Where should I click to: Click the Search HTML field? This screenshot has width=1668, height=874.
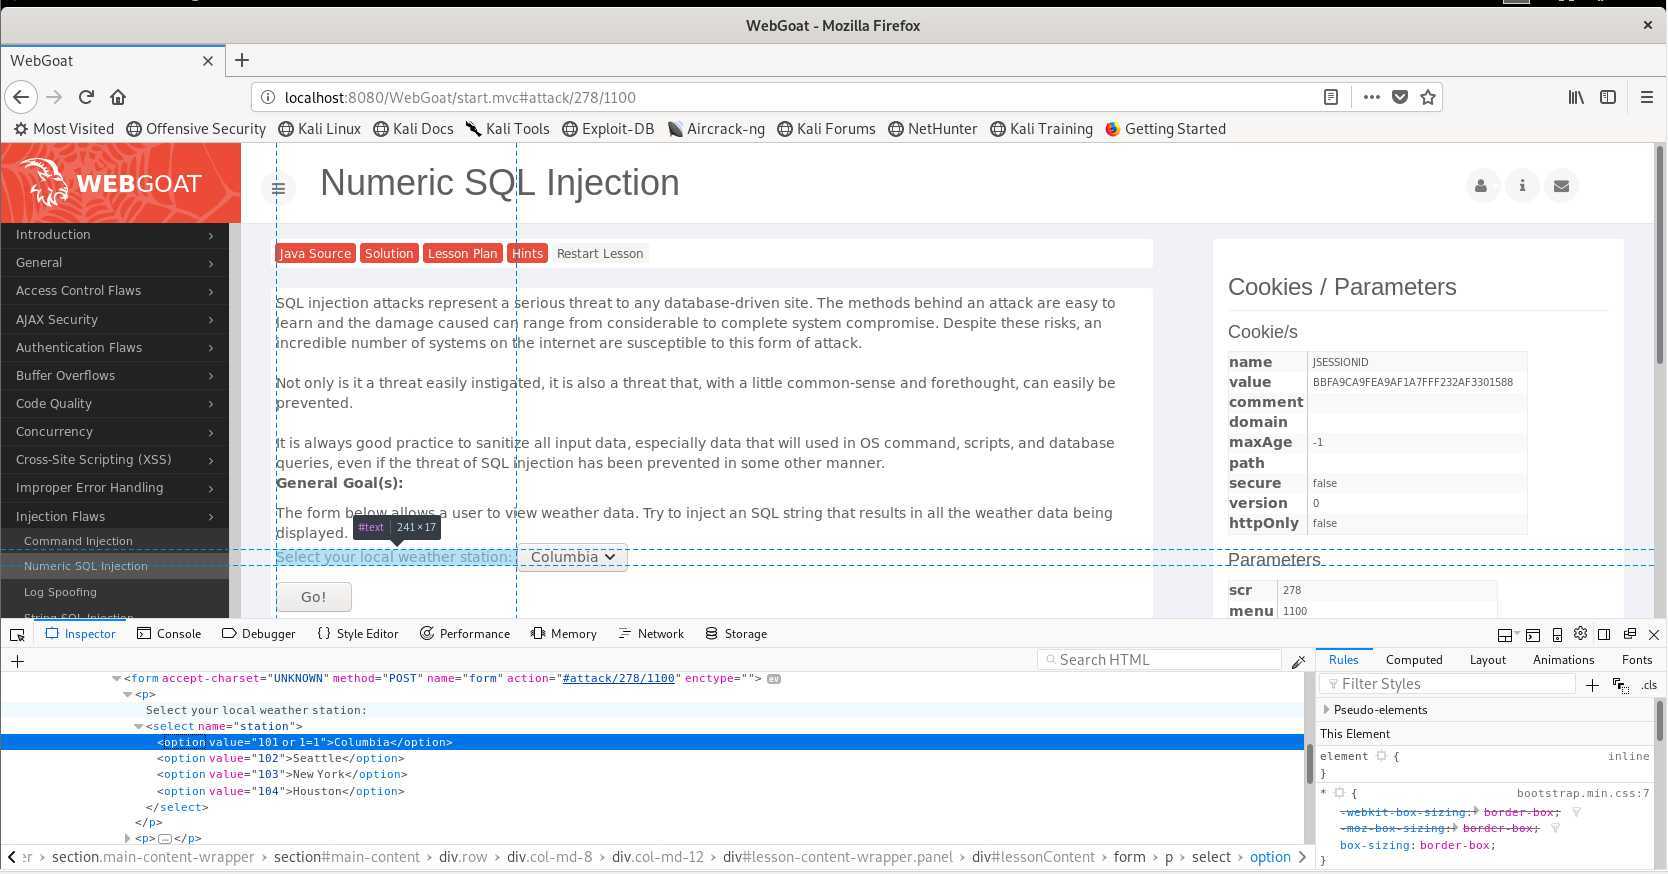(x=1159, y=660)
